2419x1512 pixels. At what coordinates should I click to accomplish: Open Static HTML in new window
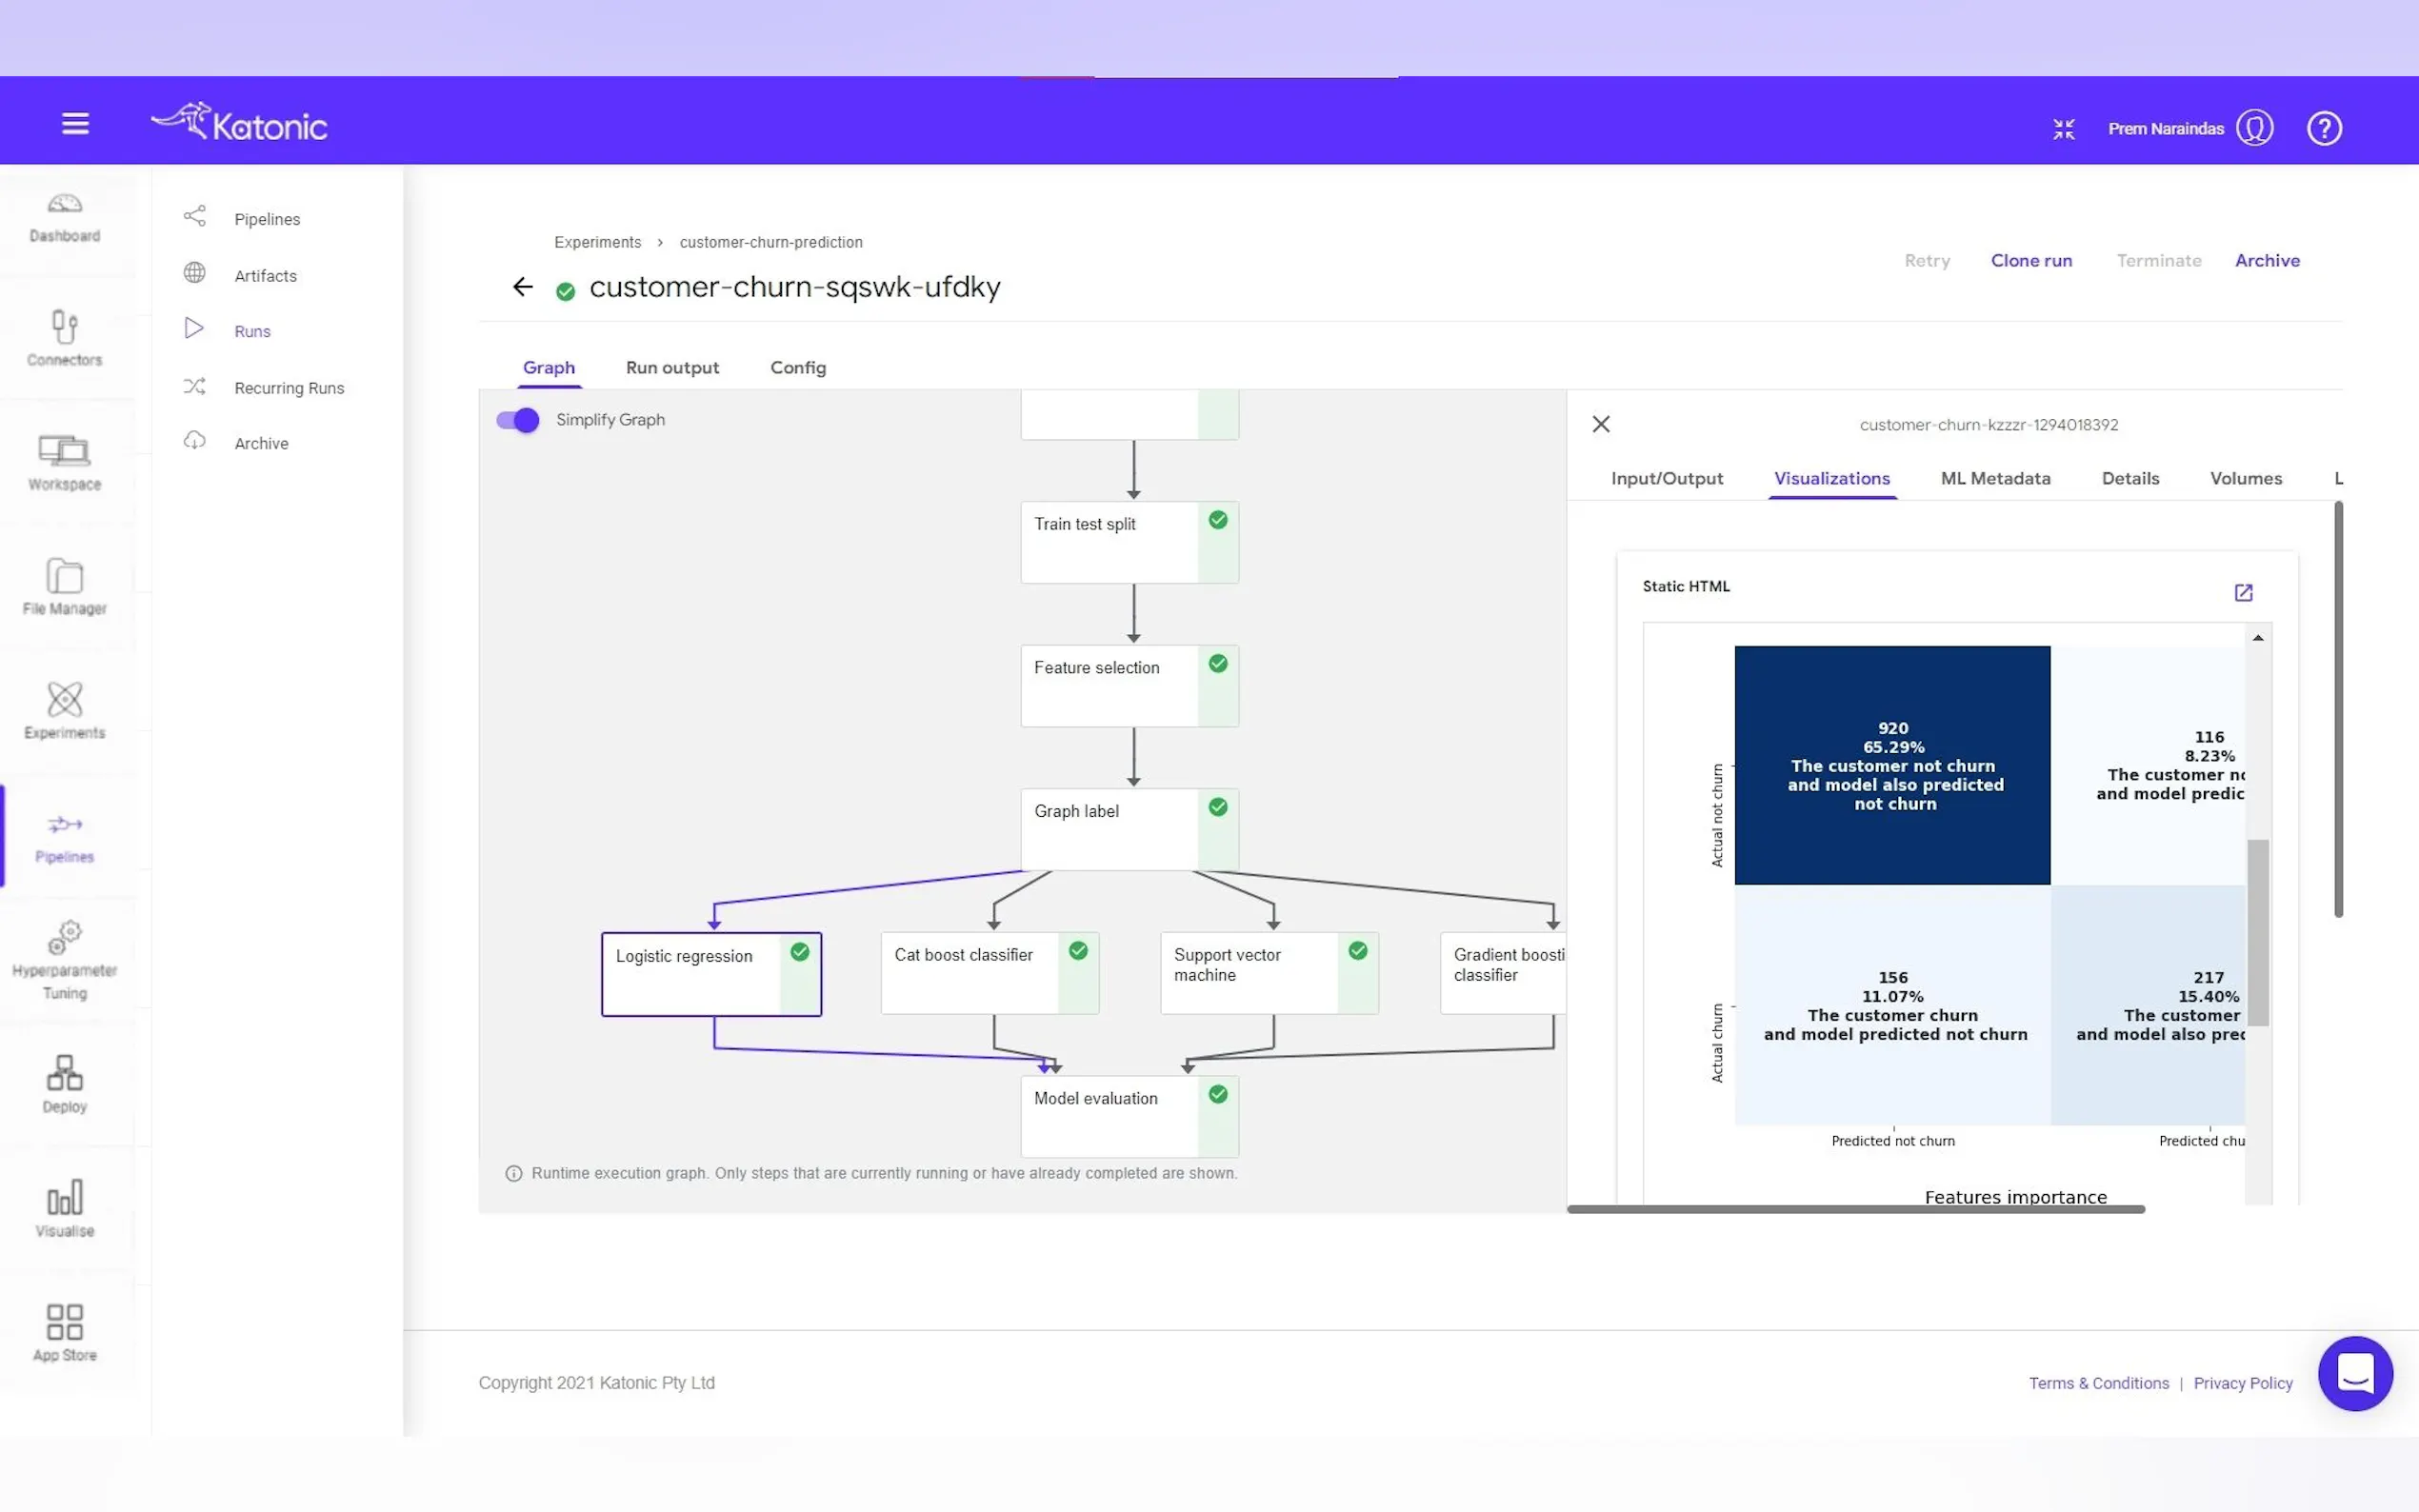(2243, 593)
